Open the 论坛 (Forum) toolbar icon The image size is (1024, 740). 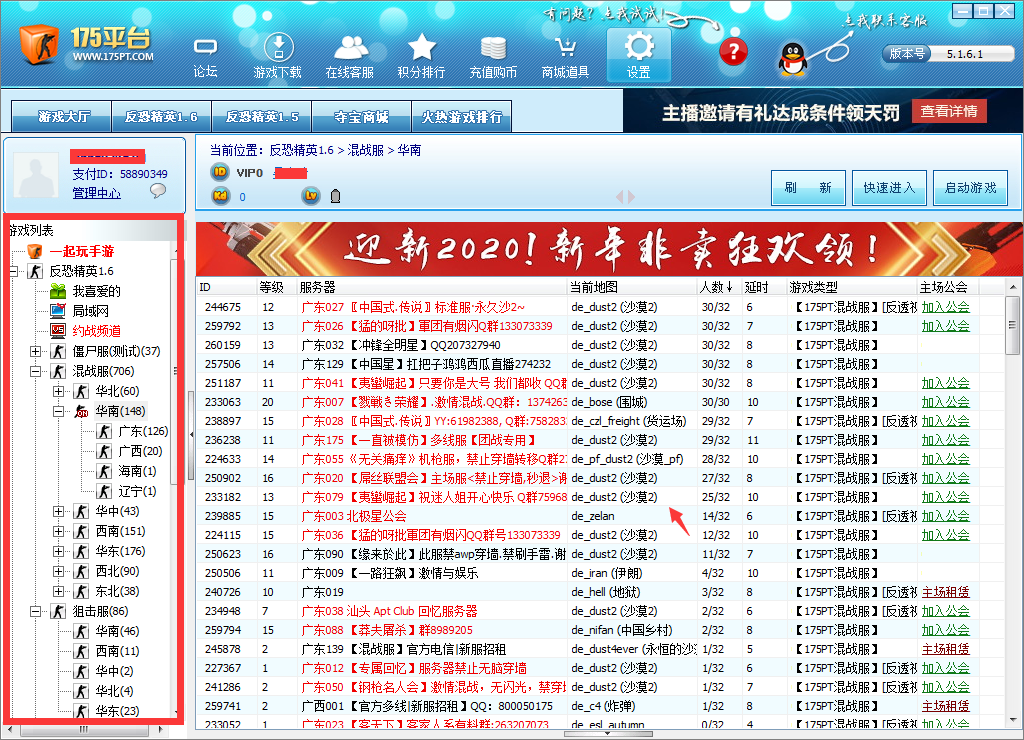coord(204,55)
